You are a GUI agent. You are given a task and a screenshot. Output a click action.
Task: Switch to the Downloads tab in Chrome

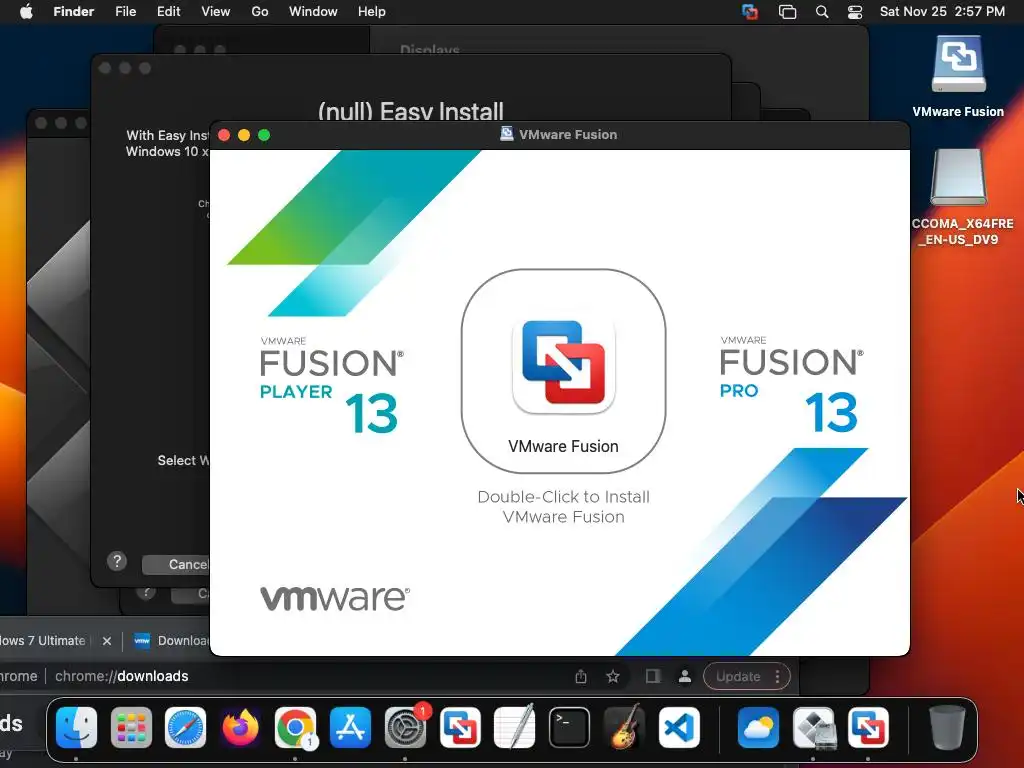(x=170, y=641)
